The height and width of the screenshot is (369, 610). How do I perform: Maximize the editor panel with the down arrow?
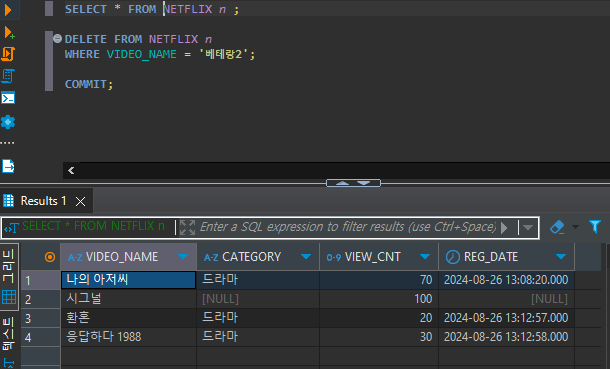(364, 183)
